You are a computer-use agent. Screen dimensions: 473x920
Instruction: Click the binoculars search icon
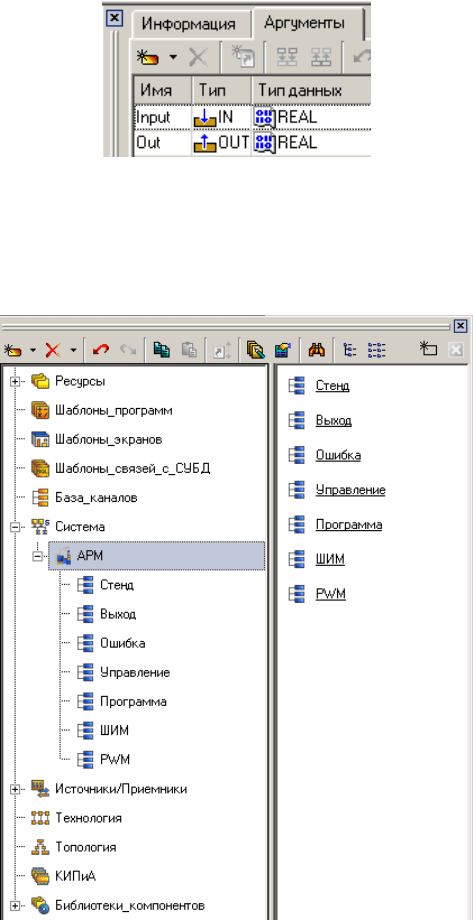(x=316, y=350)
